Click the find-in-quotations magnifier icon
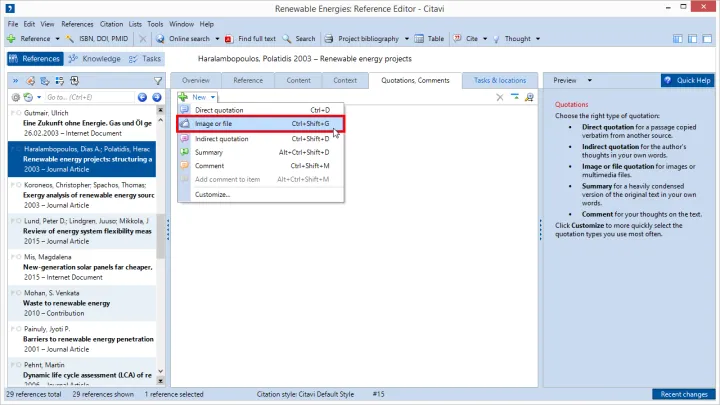The width and height of the screenshot is (720, 405). 529,97
